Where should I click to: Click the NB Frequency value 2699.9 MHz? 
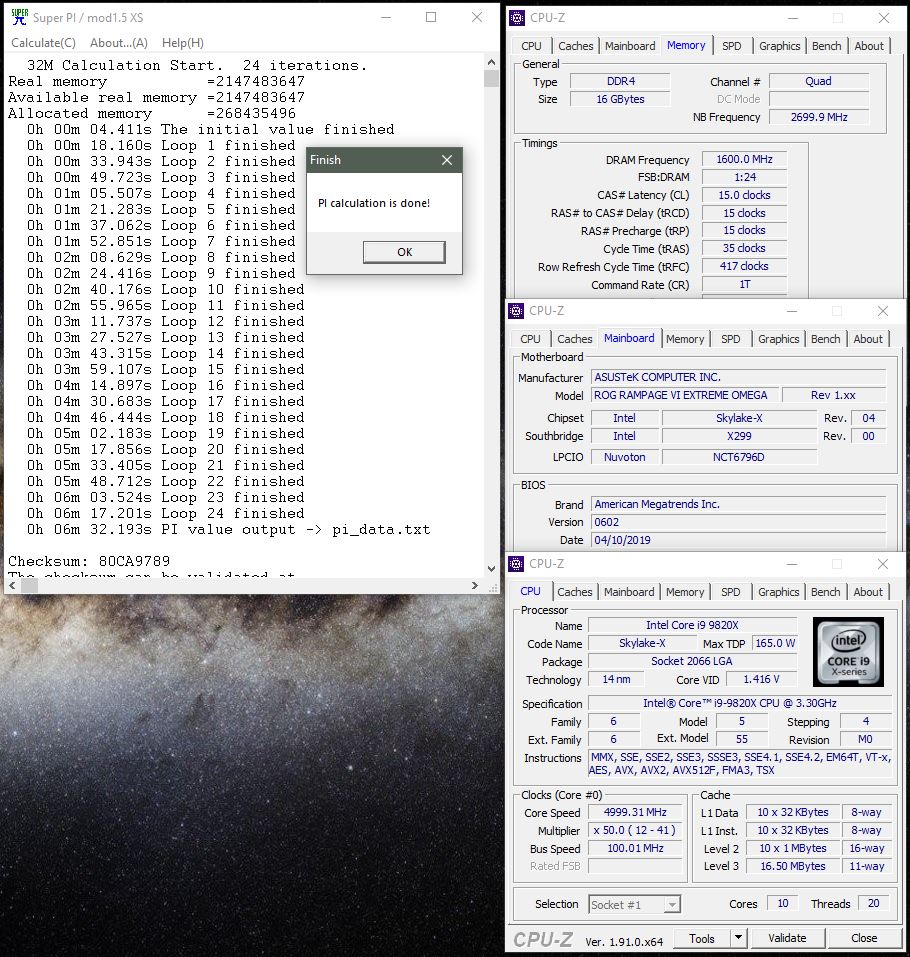point(819,117)
